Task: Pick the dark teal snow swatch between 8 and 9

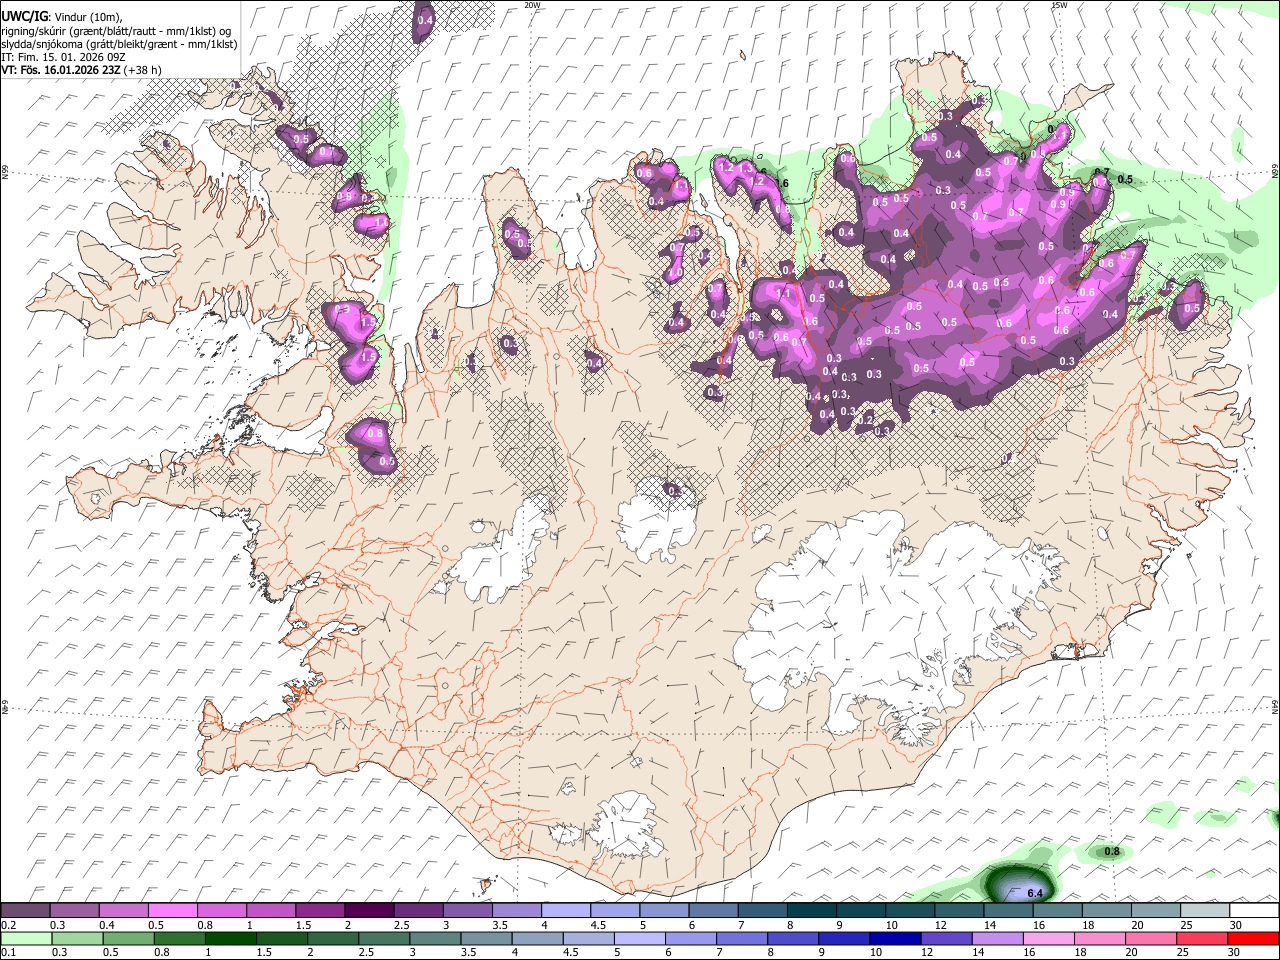Action: click(x=812, y=911)
